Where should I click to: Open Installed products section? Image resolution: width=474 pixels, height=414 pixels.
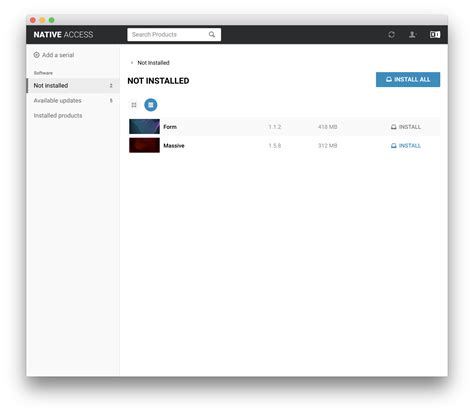point(73,116)
